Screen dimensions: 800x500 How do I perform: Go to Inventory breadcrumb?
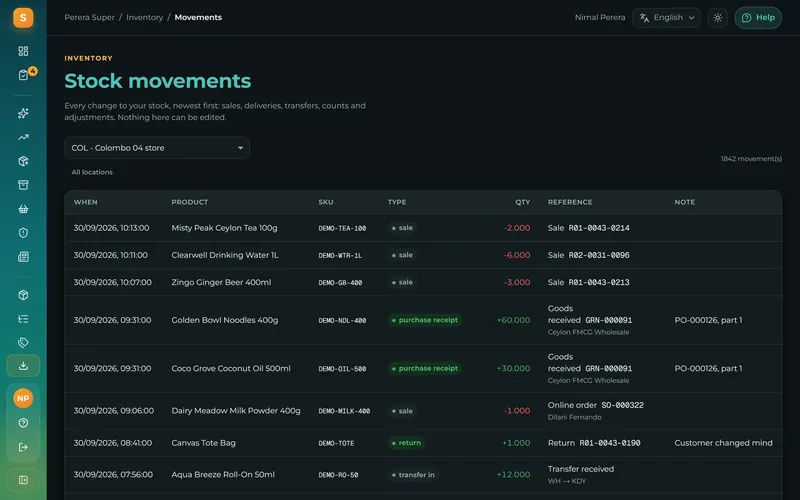tap(144, 17)
